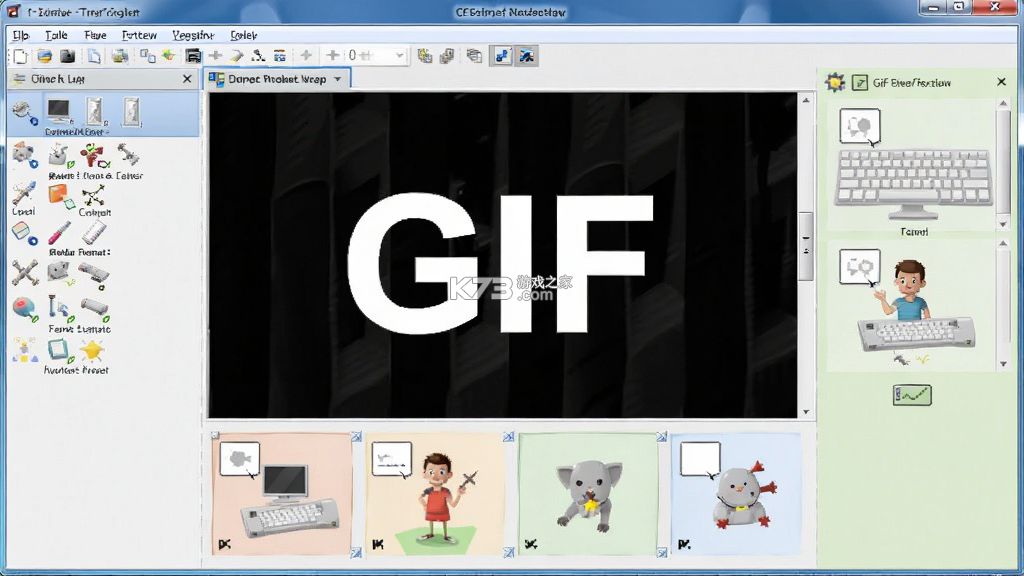Click the black film strip toolbar icon

tap(193, 56)
